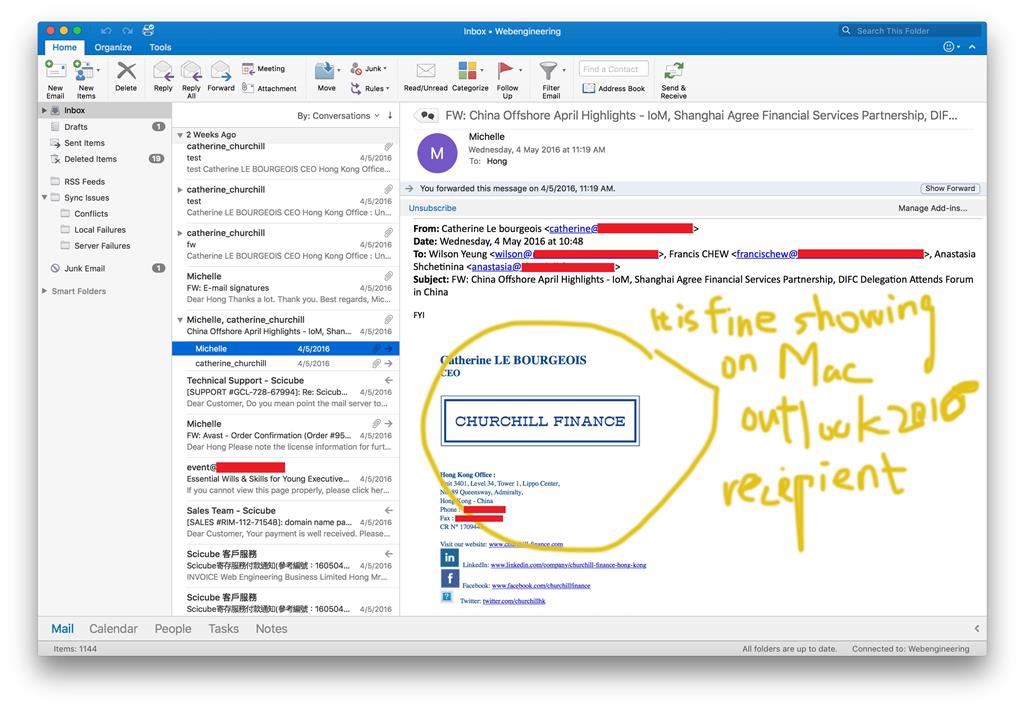Forward the current email
The height and width of the screenshot is (709, 1024).
(221, 76)
